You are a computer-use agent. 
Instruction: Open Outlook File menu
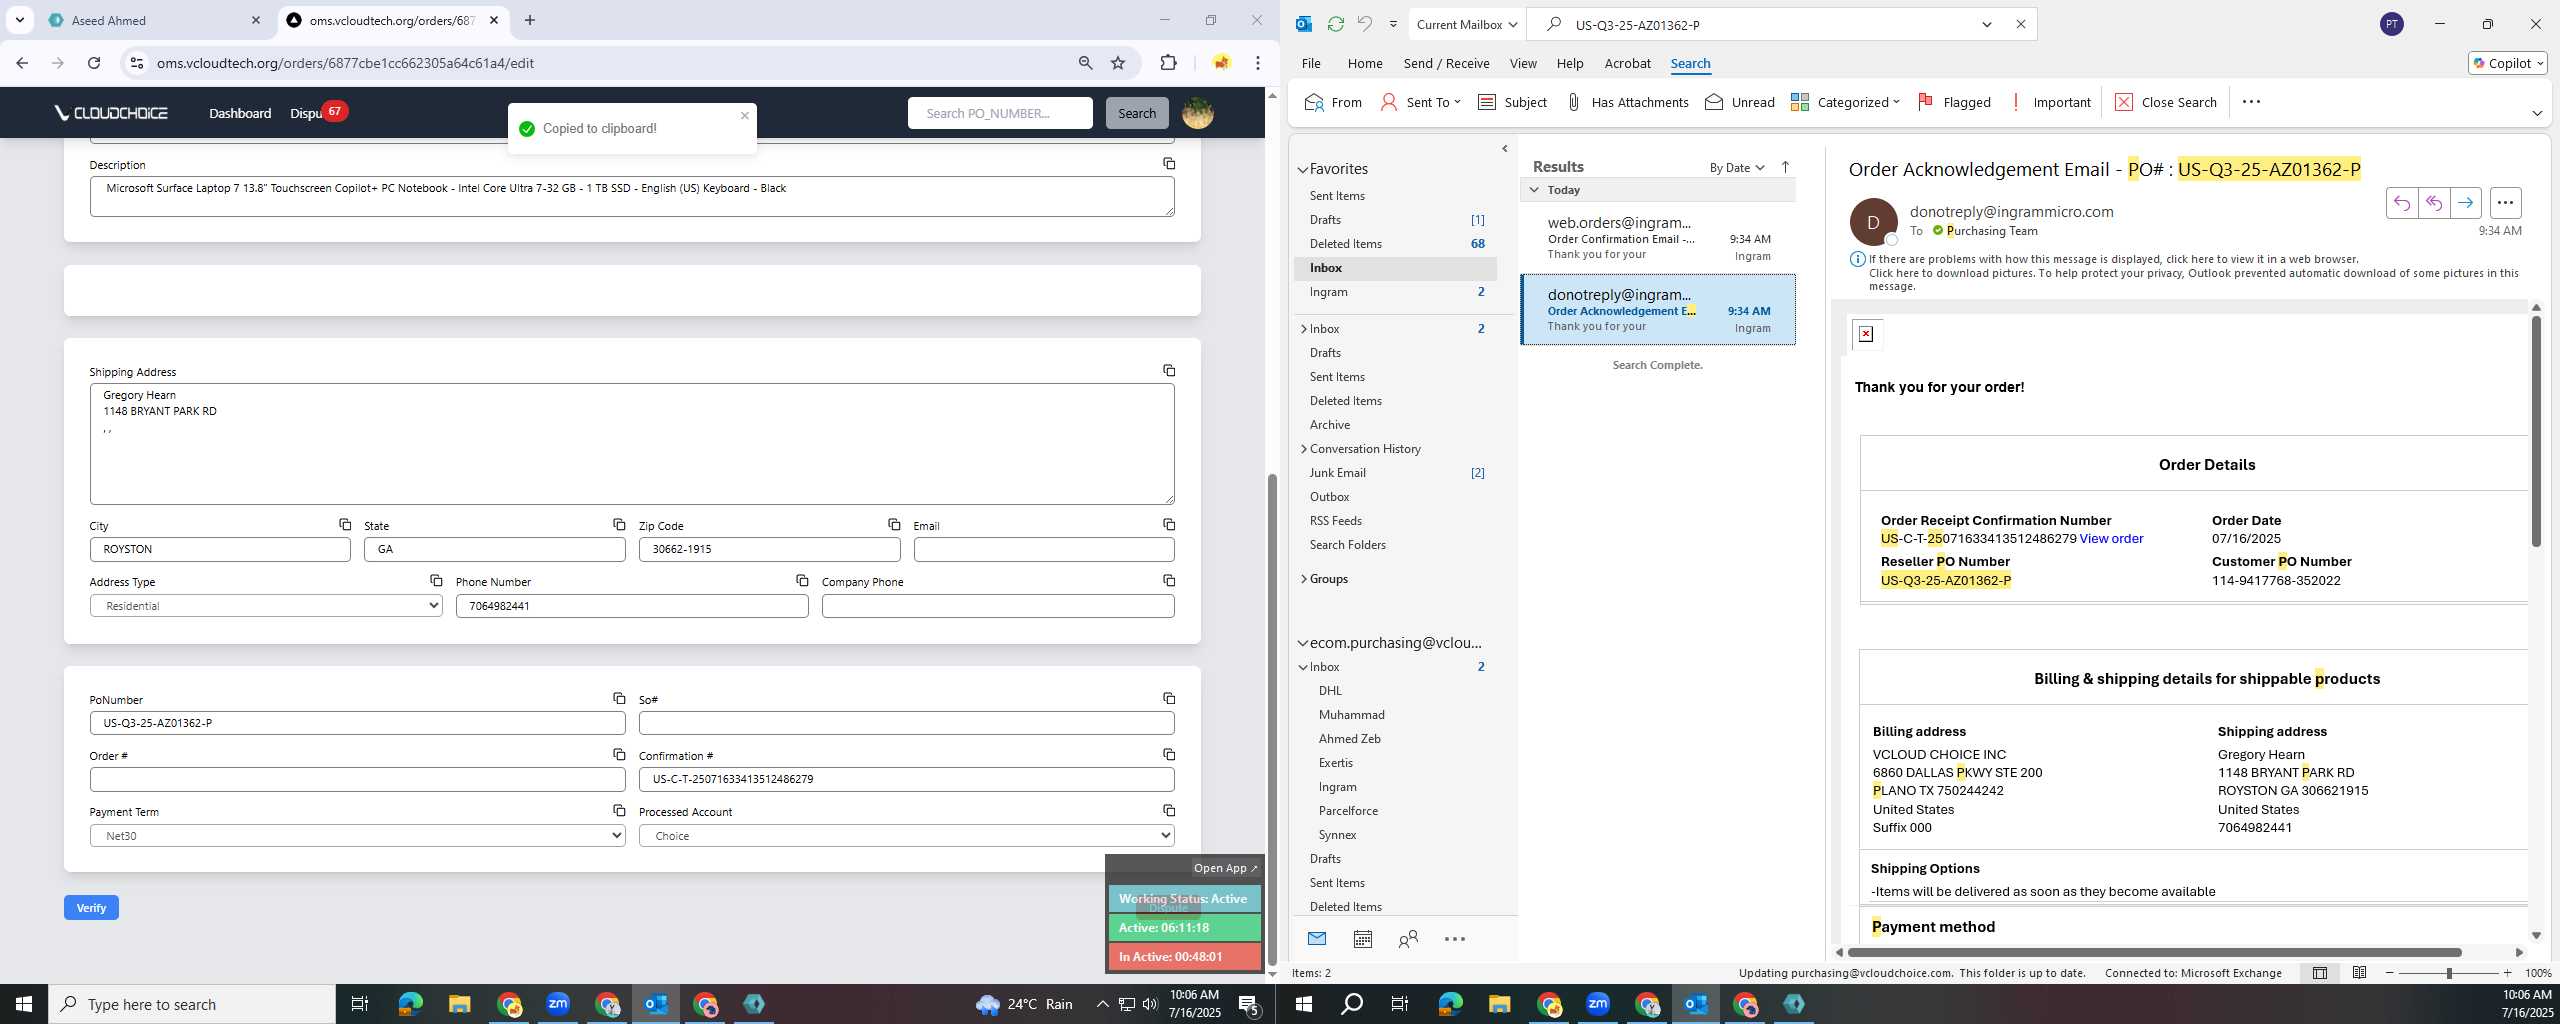click(x=1311, y=63)
